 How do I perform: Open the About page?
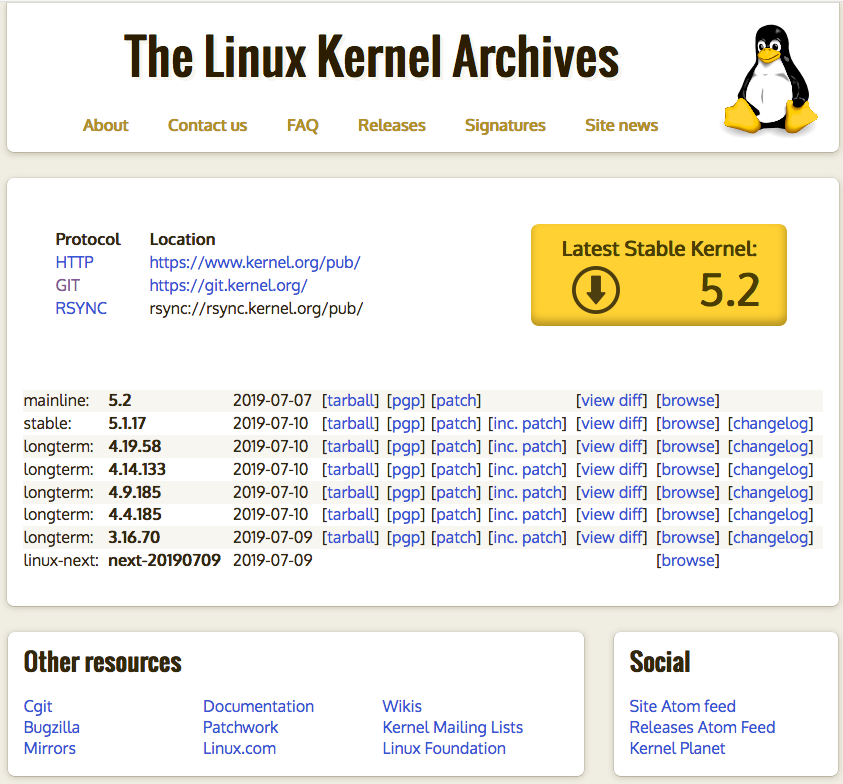(x=105, y=125)
